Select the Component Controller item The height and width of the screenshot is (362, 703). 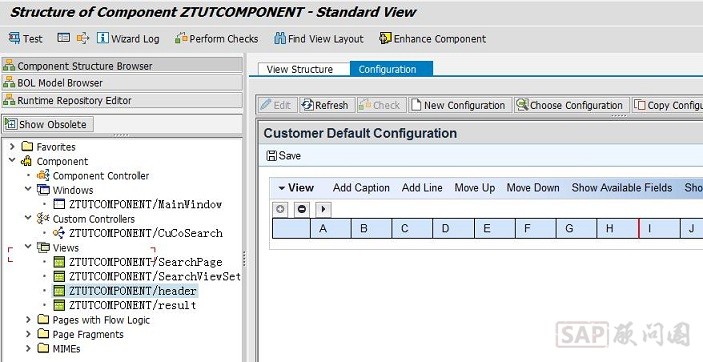(x=101, y=175)
